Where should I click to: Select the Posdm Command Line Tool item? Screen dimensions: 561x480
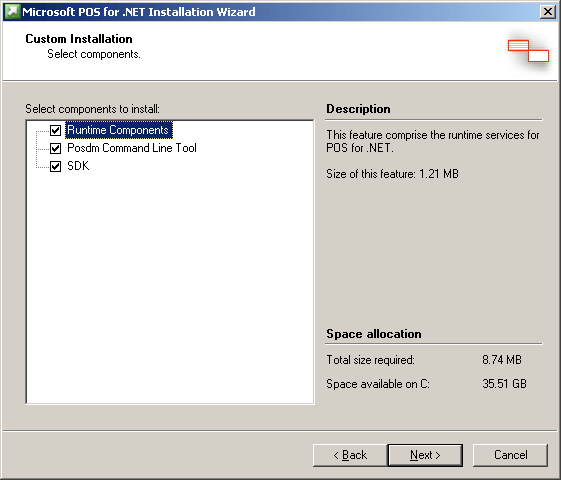[x=132, y=148]
